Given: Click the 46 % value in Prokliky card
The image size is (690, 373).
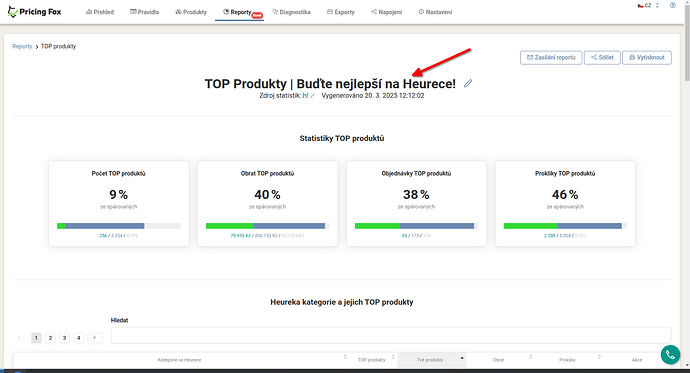Looking at the screenshot, I should (565, 194).
